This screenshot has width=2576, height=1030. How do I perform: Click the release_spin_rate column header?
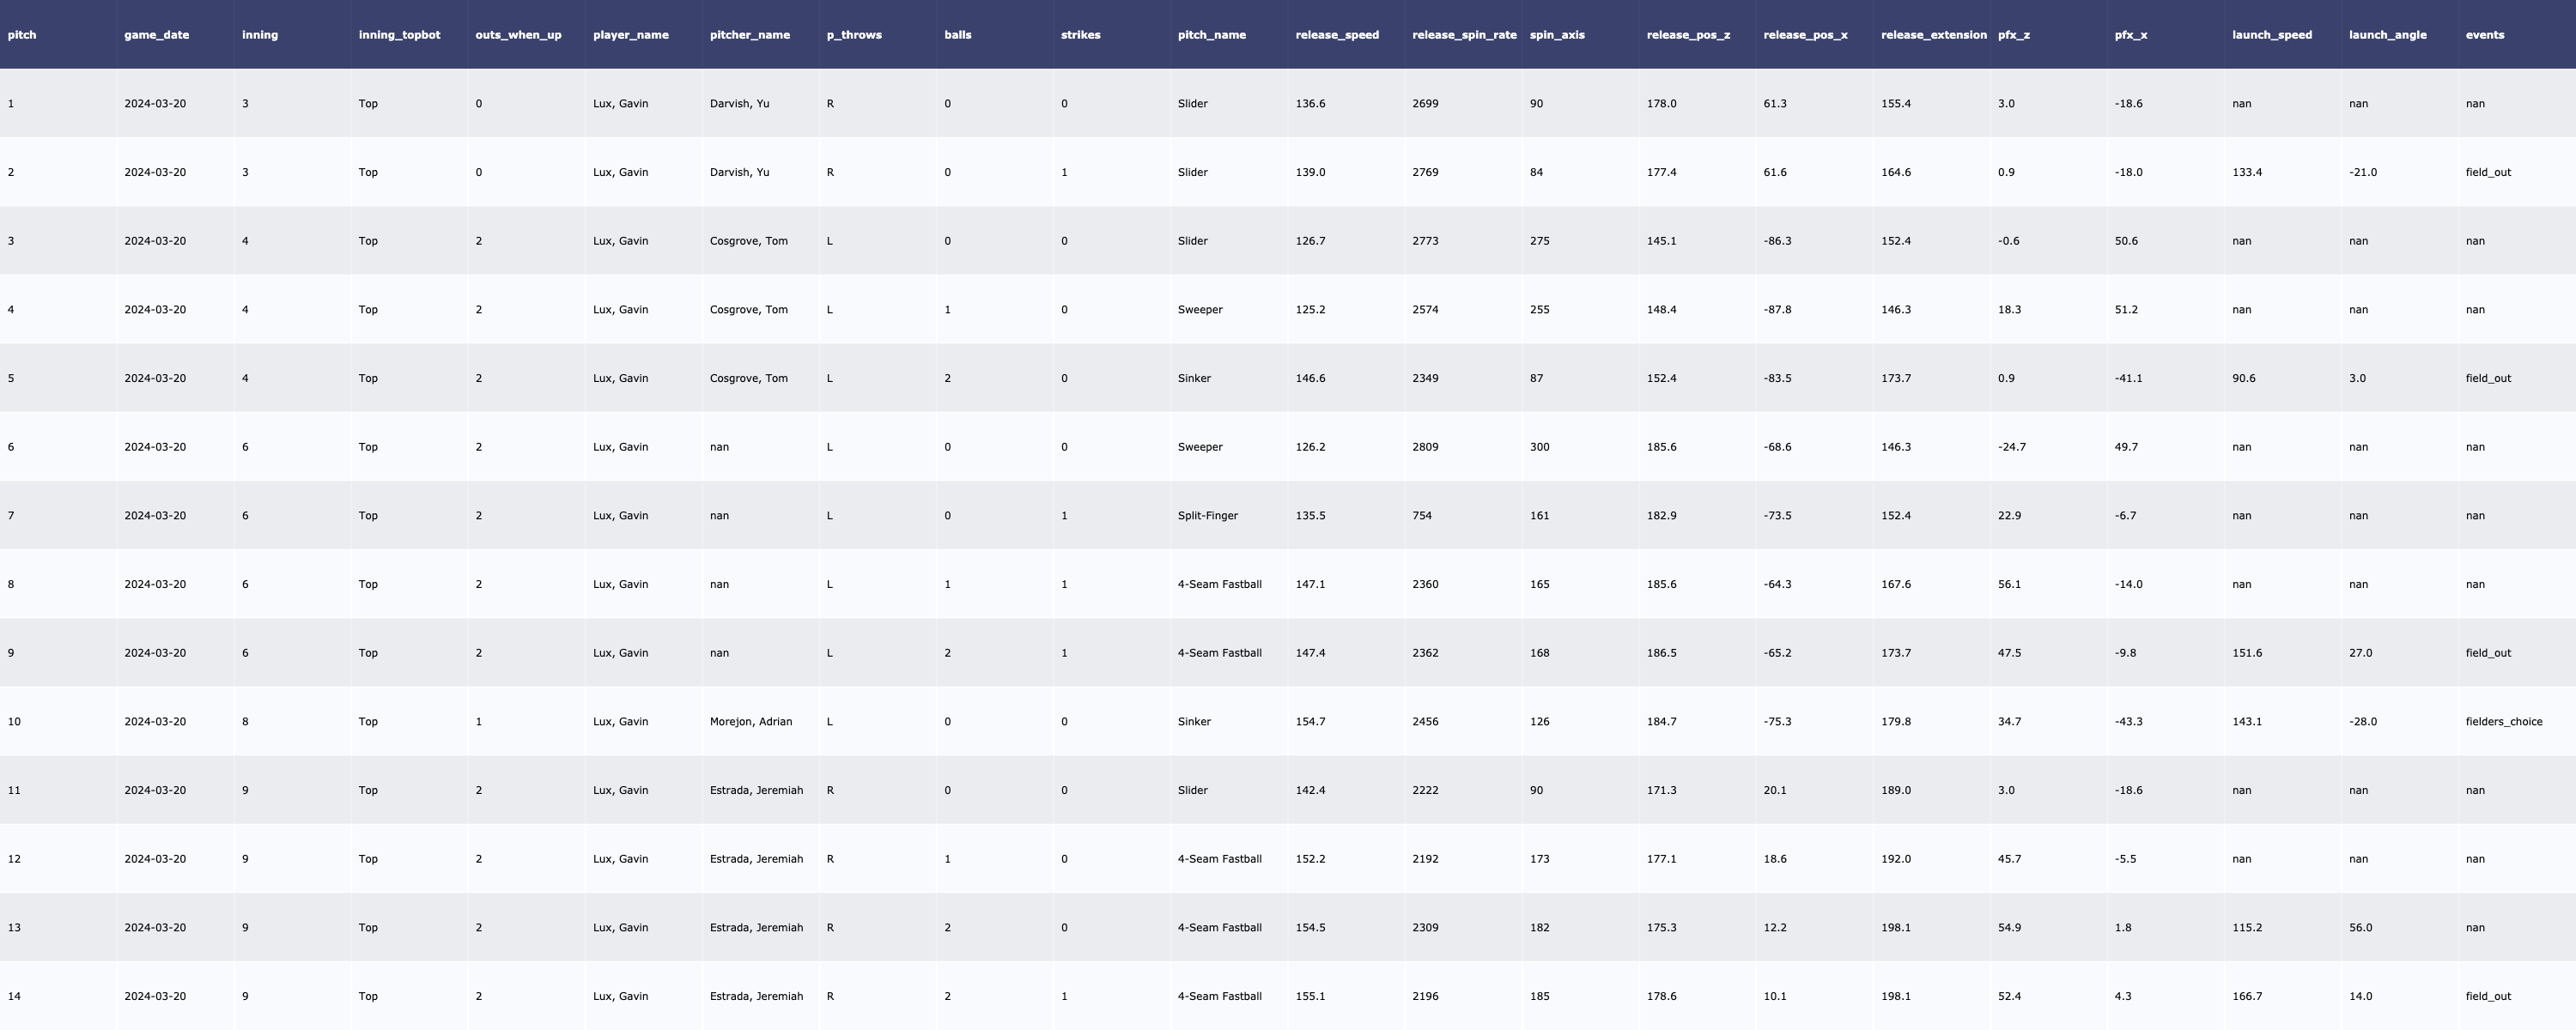point(1463,35)
